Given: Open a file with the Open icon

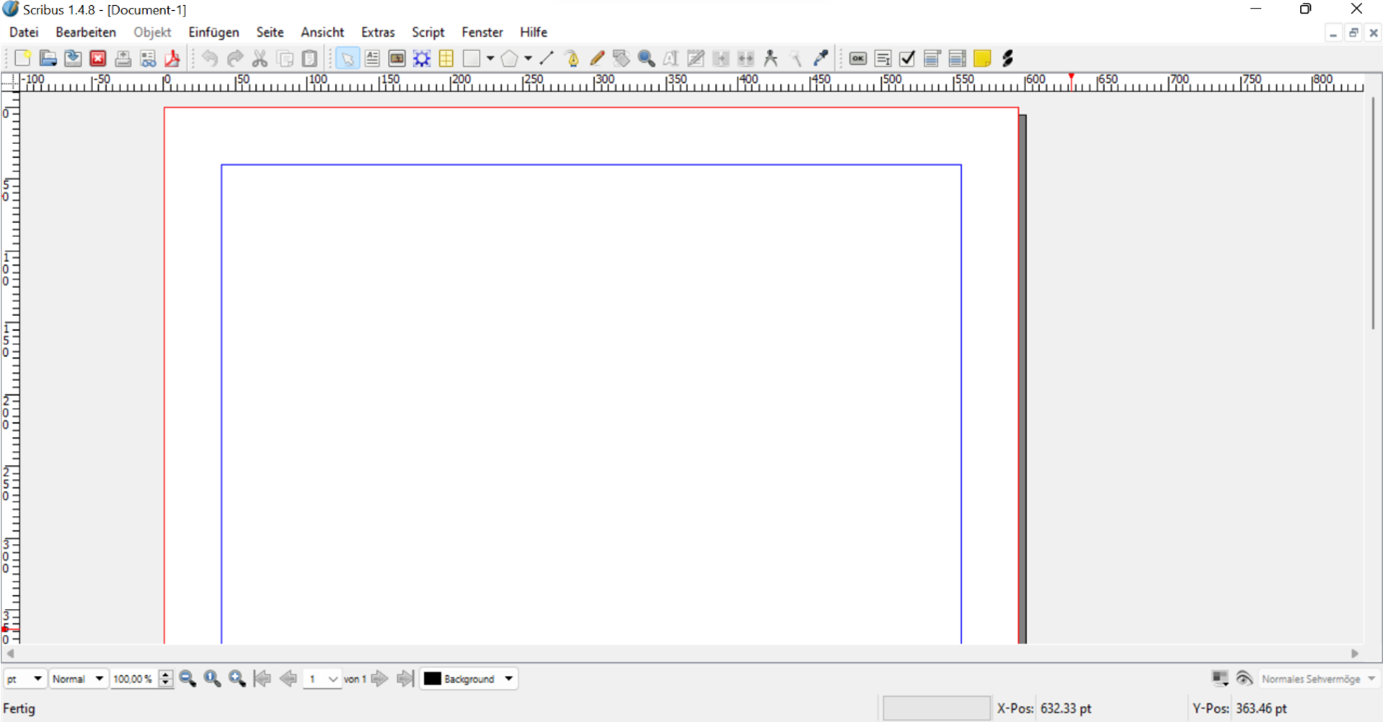Looking at the screenshot, I should [47, 59].
